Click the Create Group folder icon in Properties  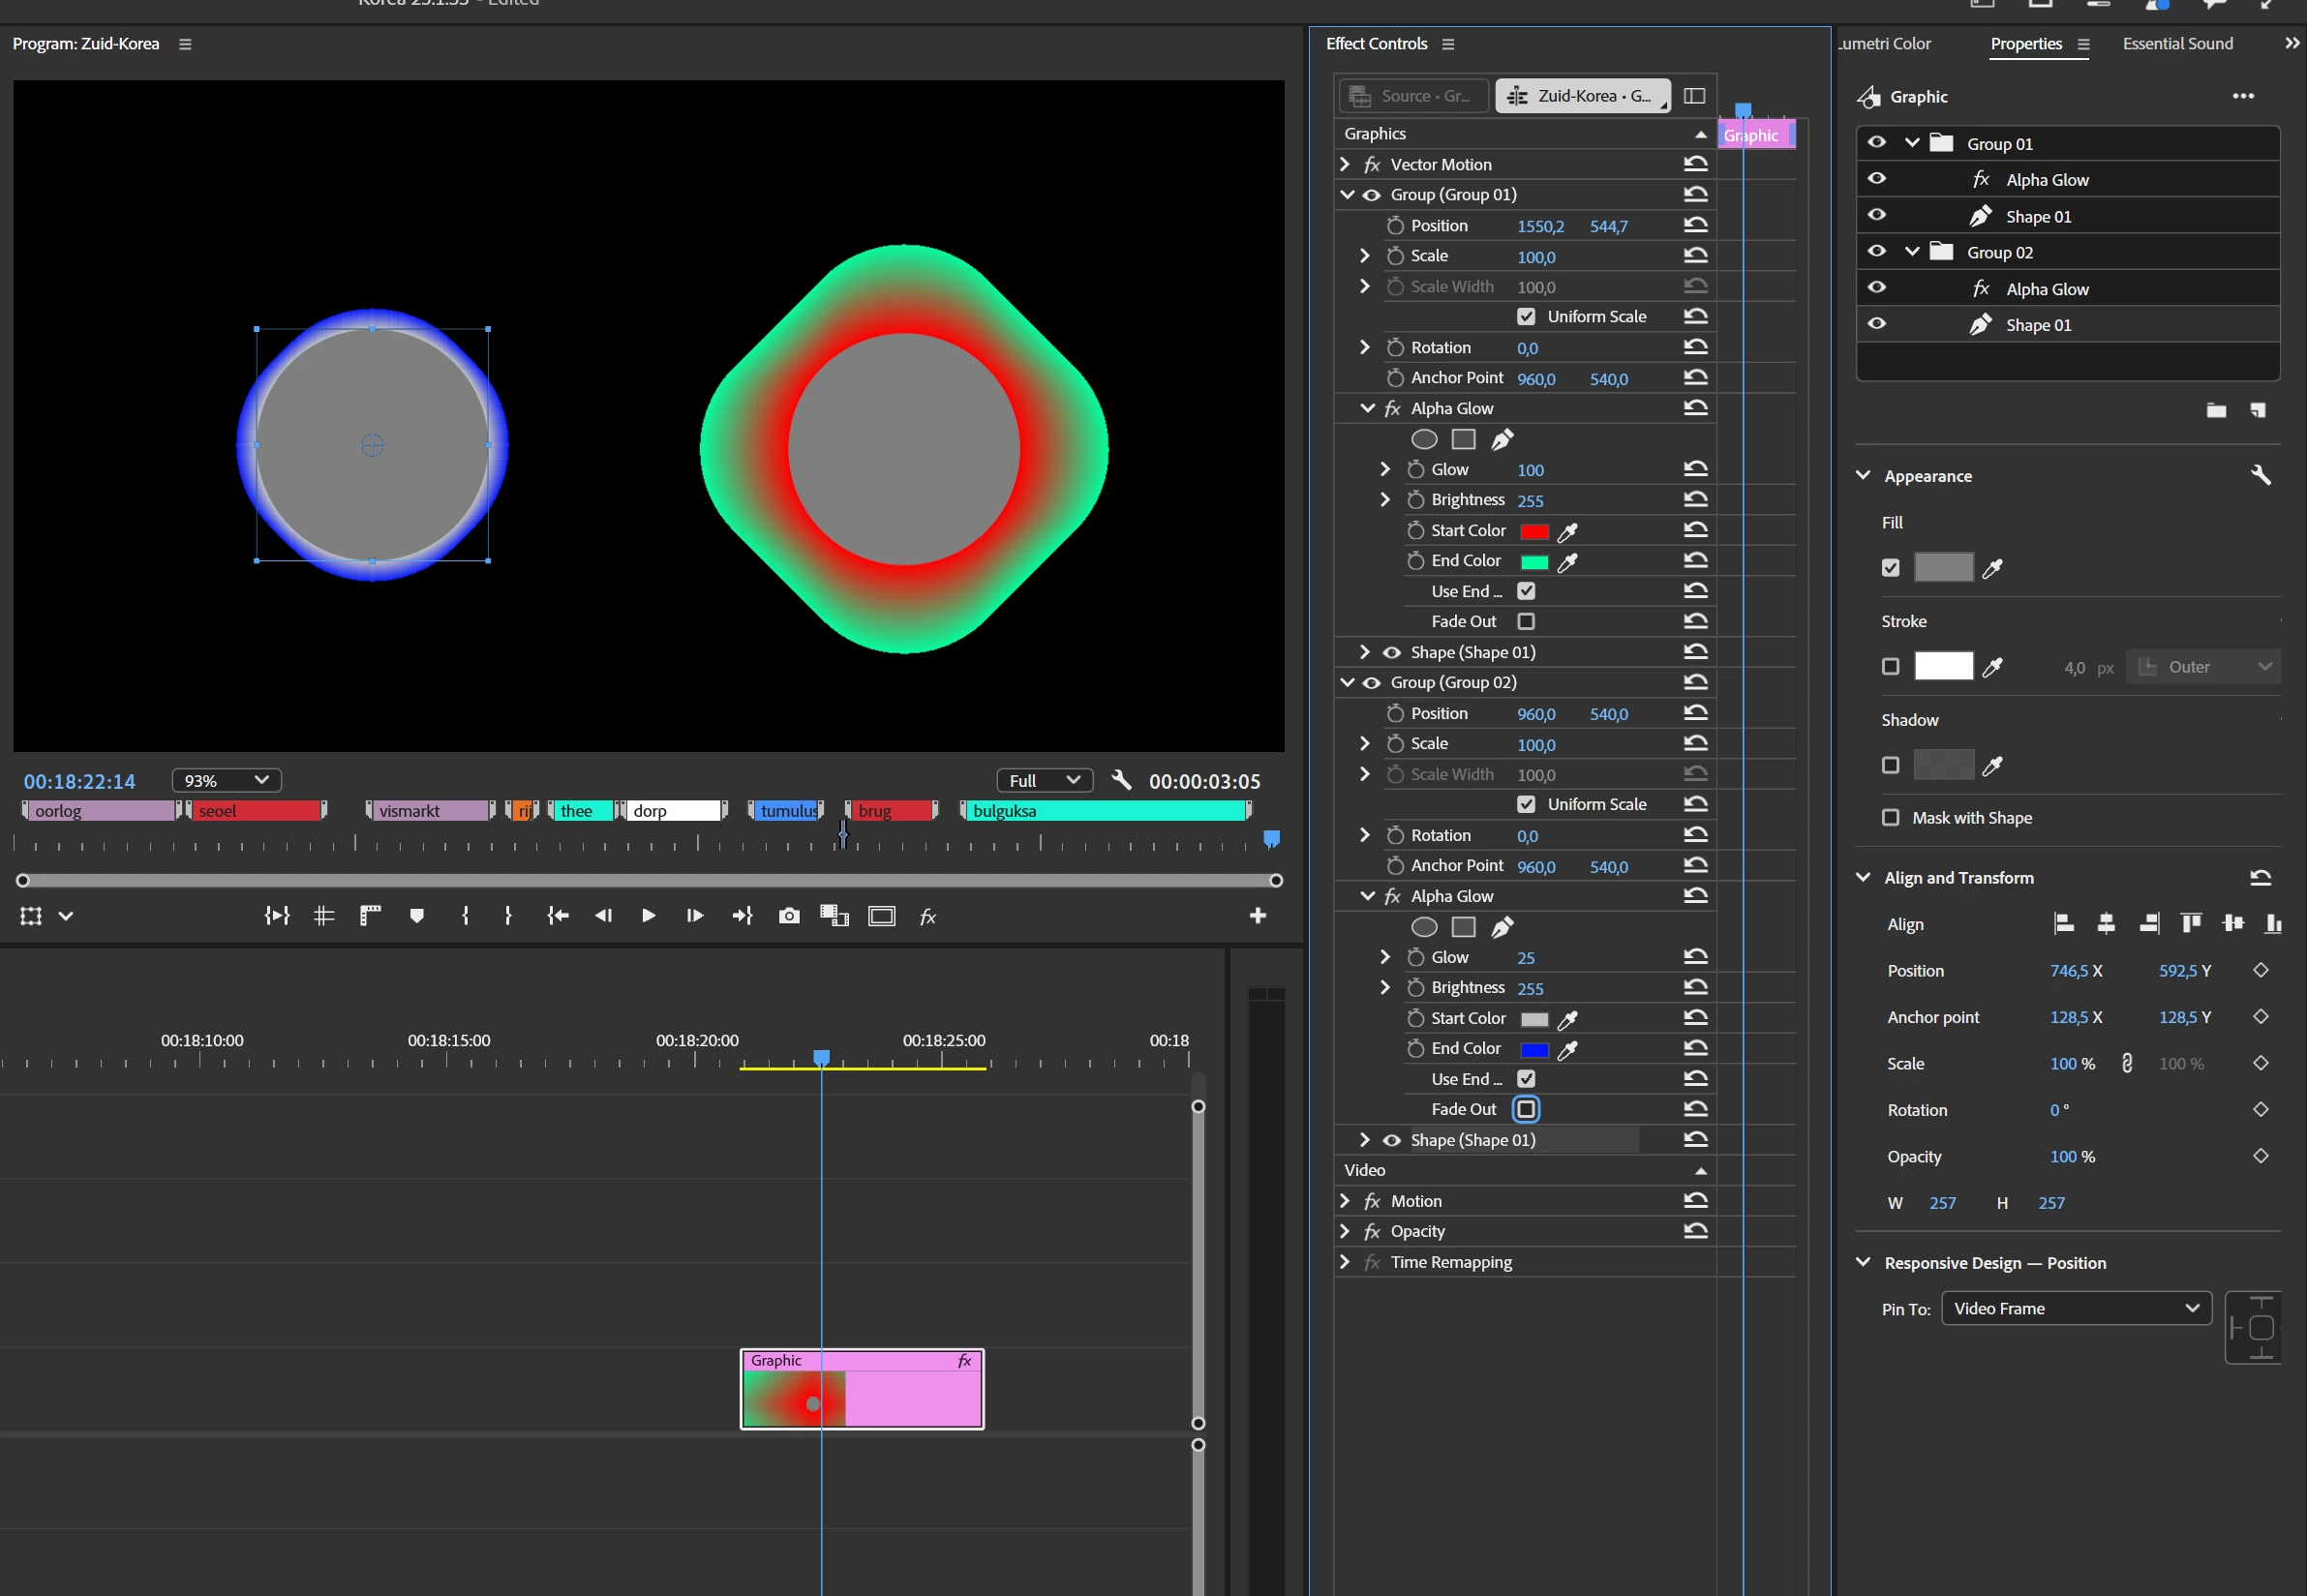pos(2216,410)
